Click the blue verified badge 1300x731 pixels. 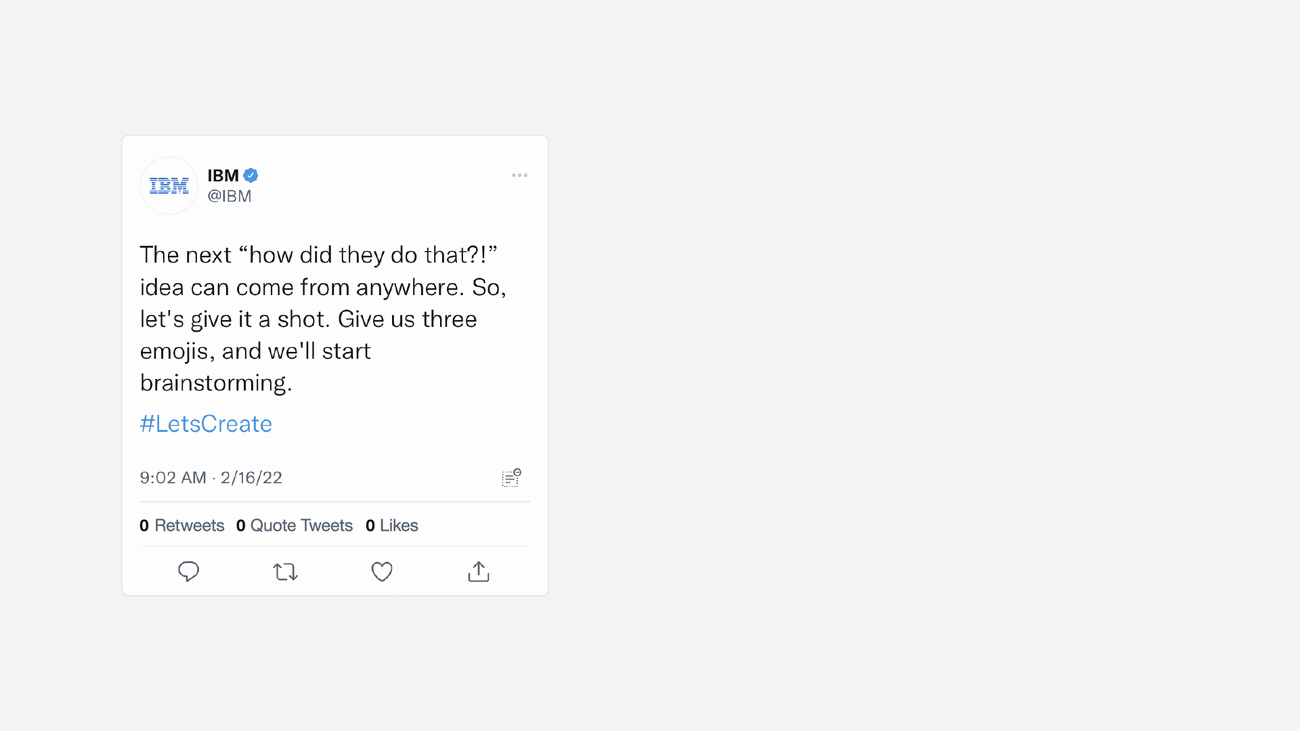point(251,175)
